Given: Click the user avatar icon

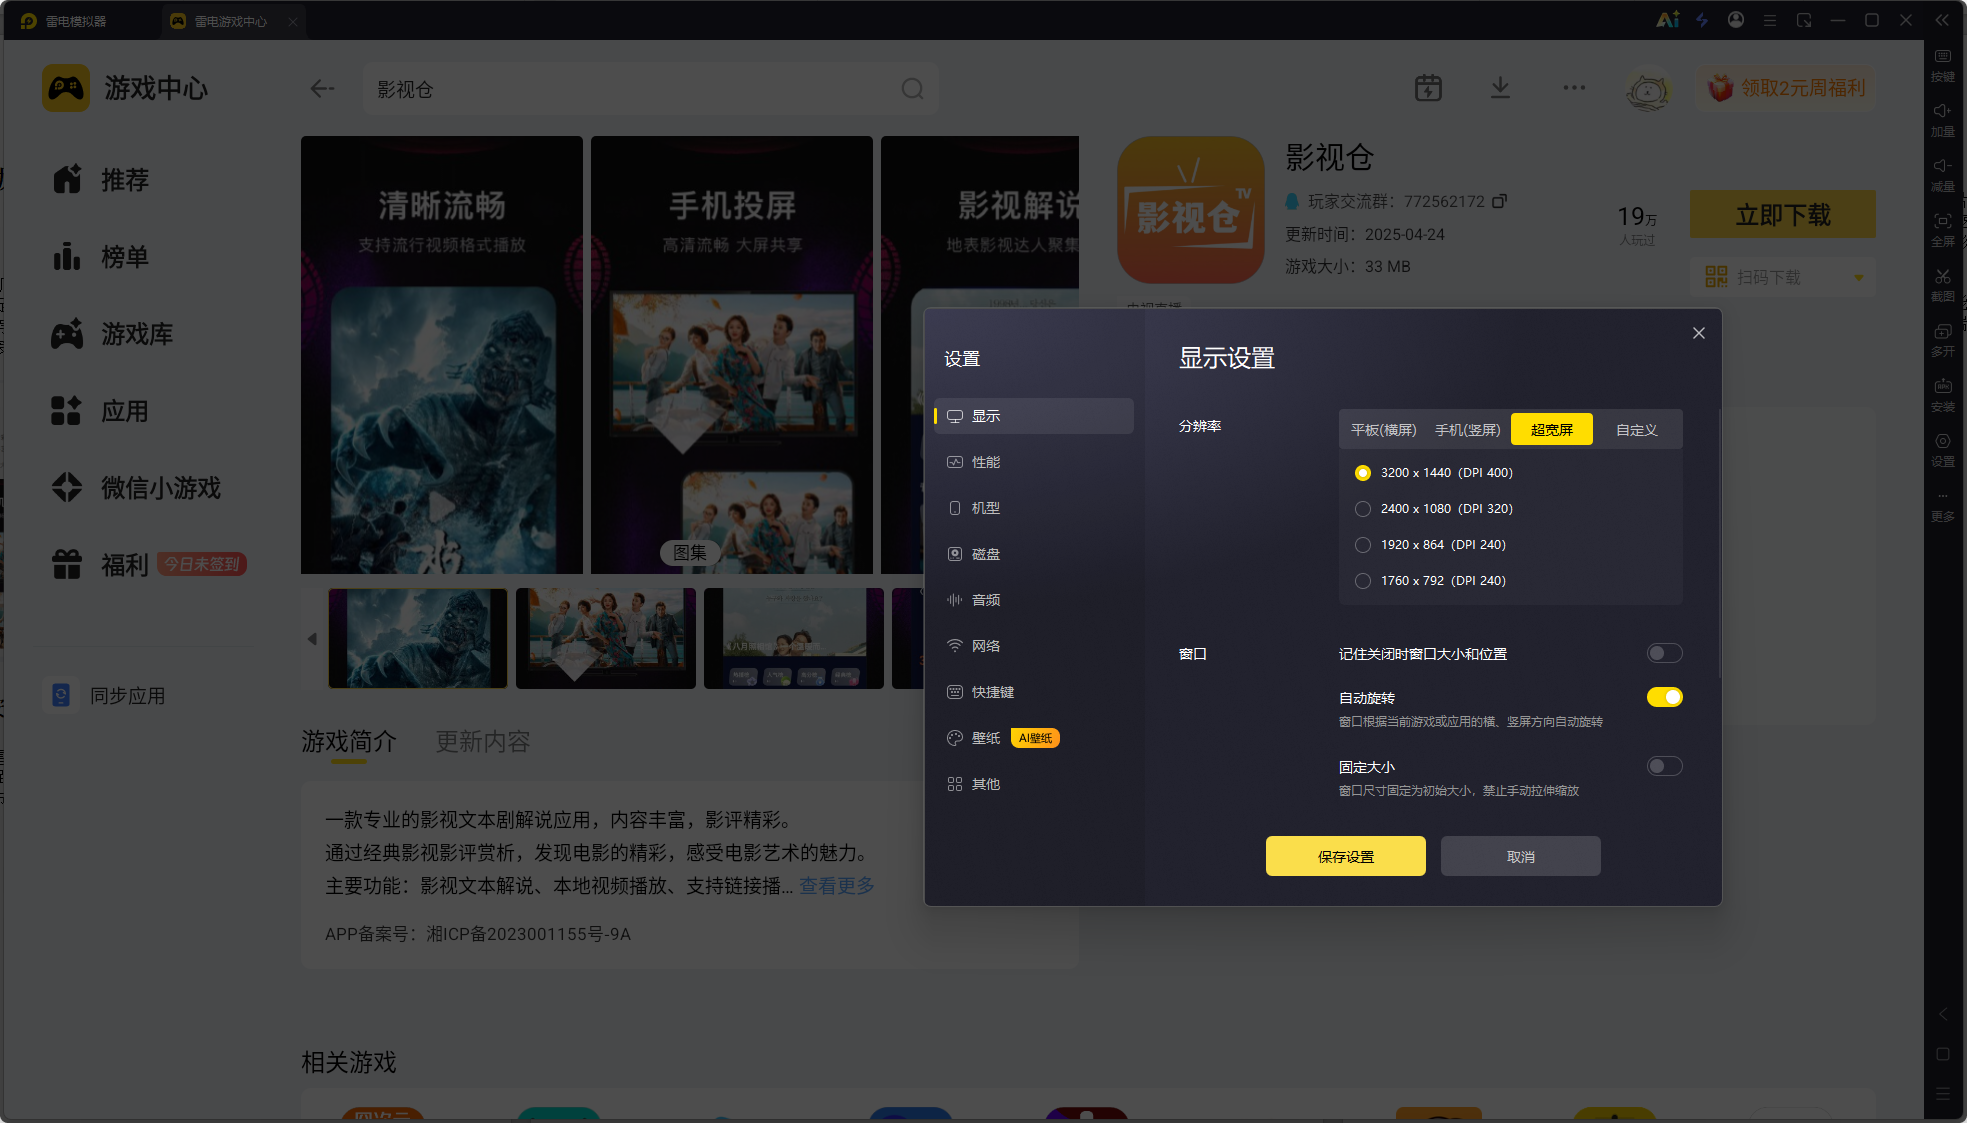Looking at the screenshot, I should [x=1648, y=90].
